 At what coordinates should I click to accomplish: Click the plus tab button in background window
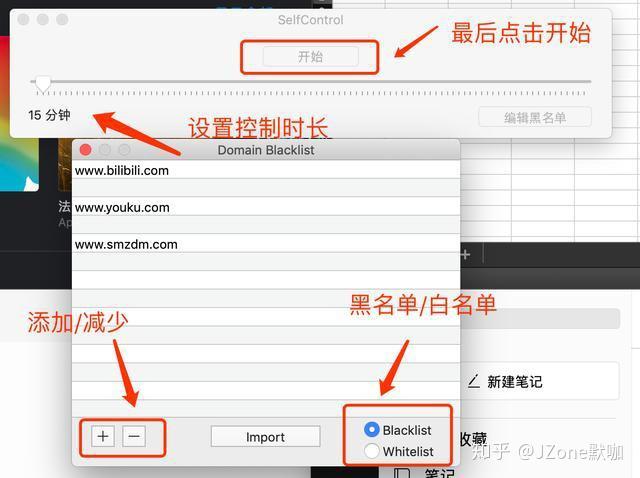click(x=465, y=255)
